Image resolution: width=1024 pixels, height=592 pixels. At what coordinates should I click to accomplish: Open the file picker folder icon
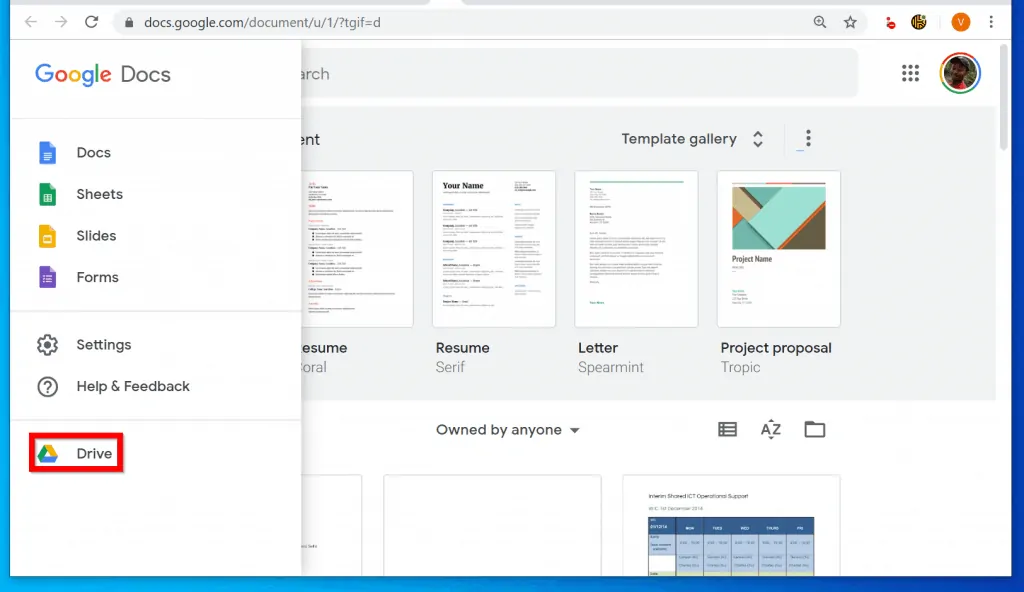814,429
